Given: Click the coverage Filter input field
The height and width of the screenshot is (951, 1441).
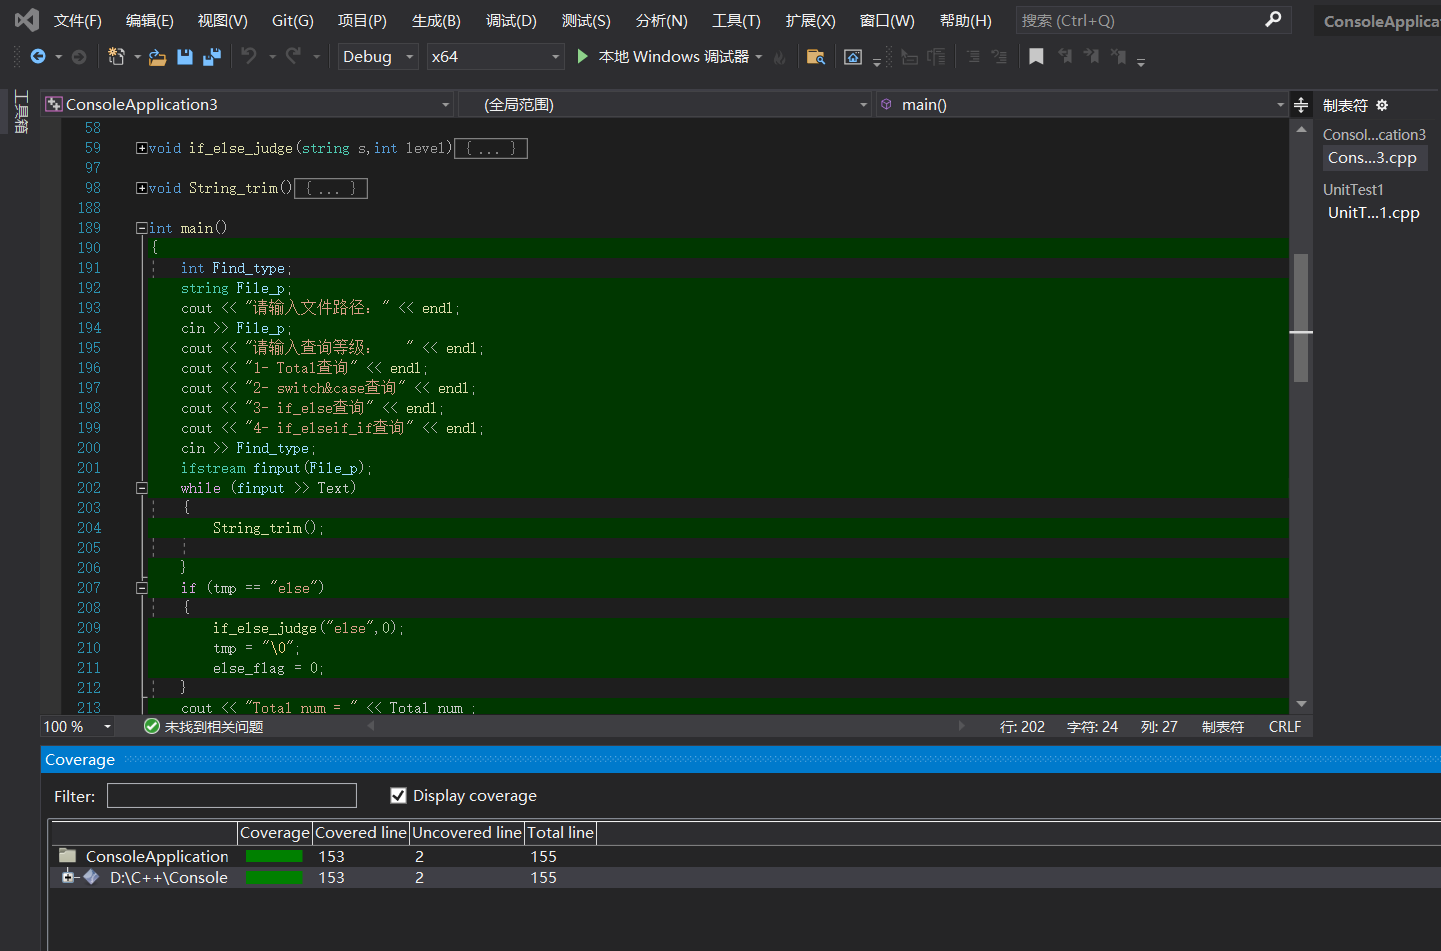Looking at the screenshot, I should (x=232, y=796).
